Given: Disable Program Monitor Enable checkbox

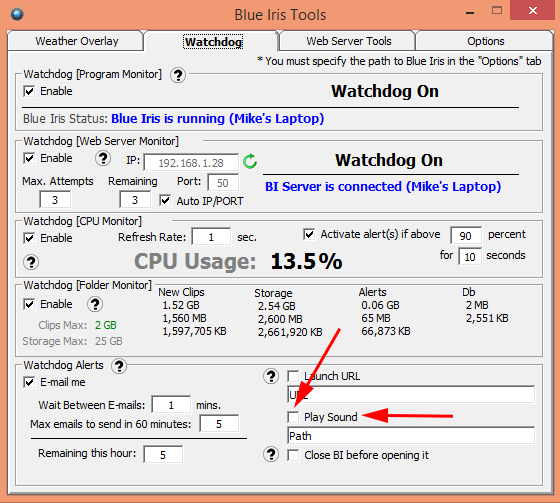Looking at the screenshot, I should point(29,91).
